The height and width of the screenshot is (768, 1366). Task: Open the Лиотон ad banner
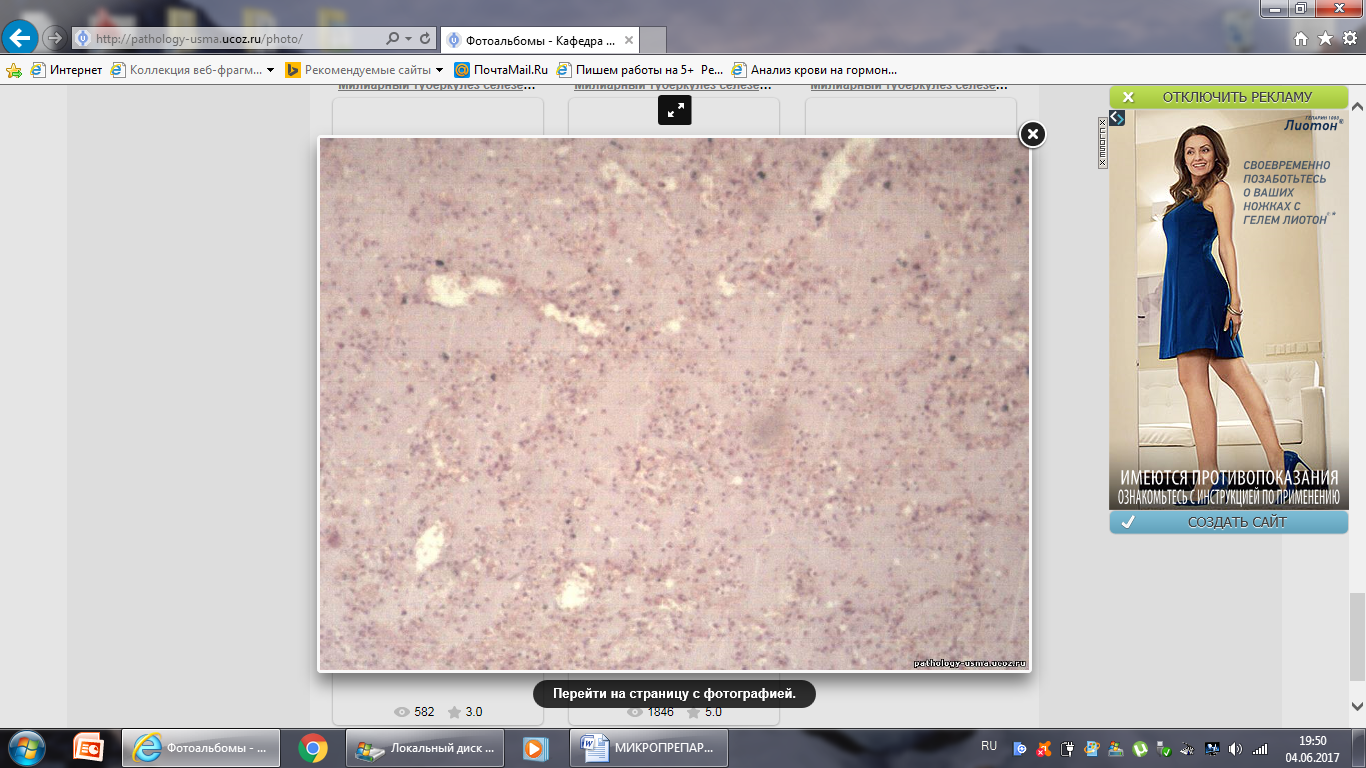click(x=1229, y=310)
